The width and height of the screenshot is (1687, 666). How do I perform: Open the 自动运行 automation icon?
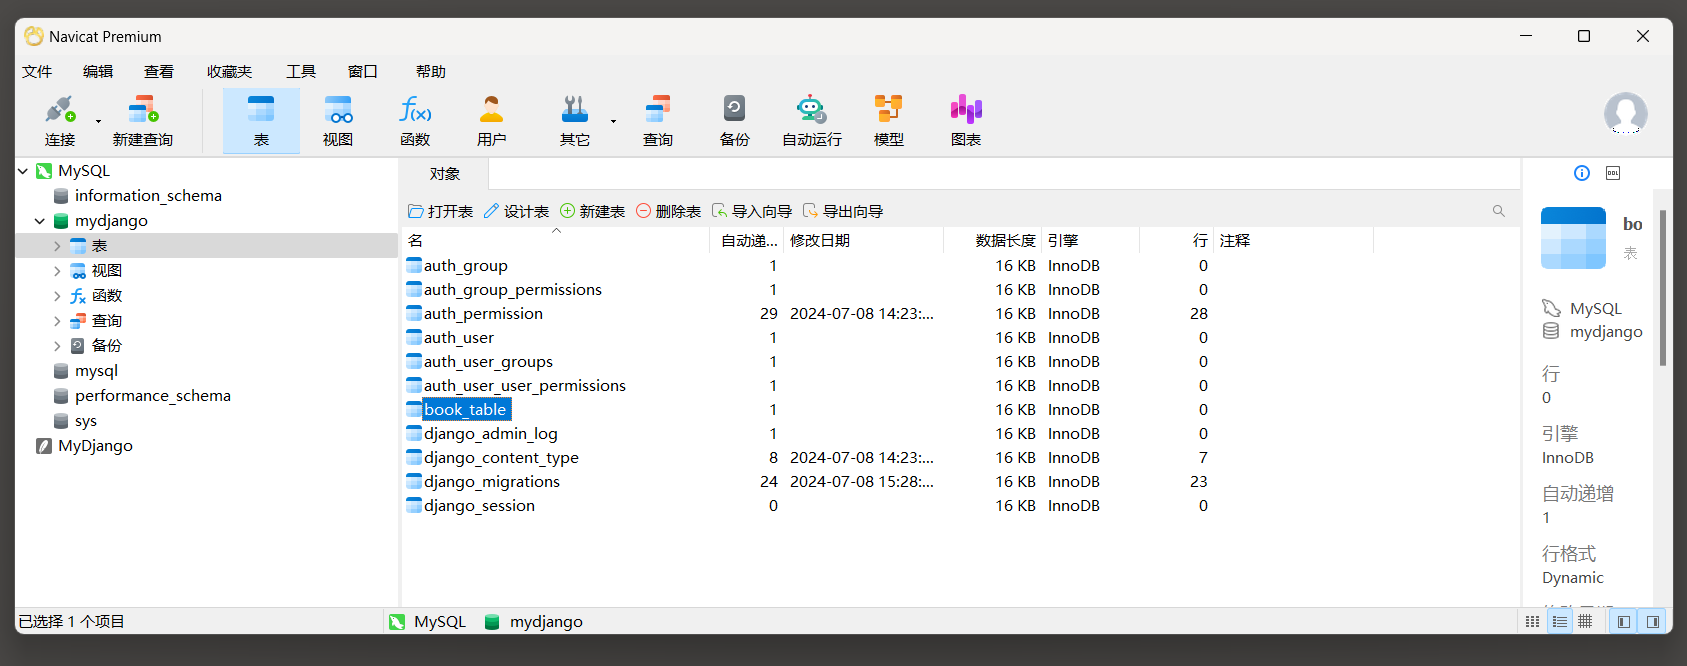(812, 120)
